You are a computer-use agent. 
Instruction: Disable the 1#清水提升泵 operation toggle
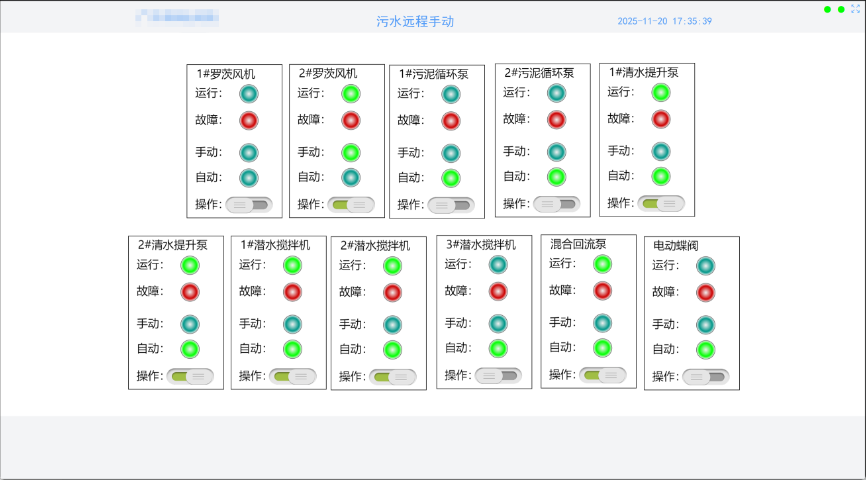click(x=661, y=203)
